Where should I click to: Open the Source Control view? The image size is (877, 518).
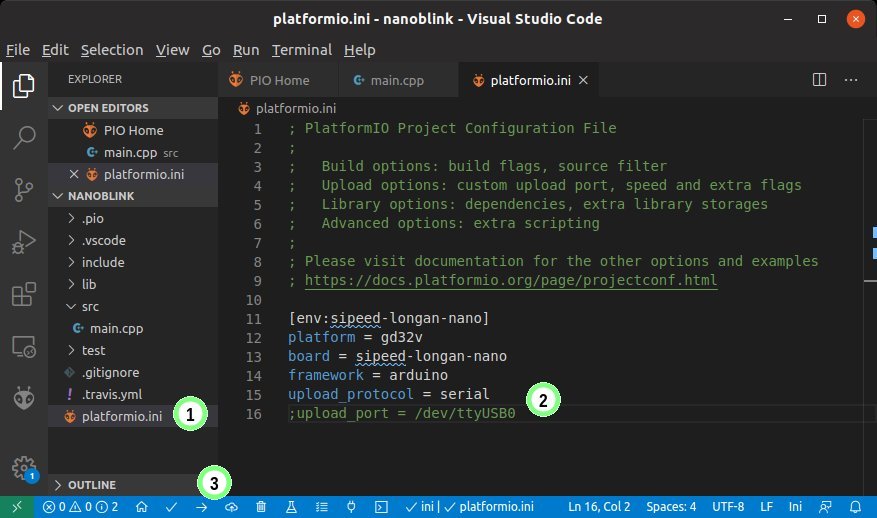[23, 190]
